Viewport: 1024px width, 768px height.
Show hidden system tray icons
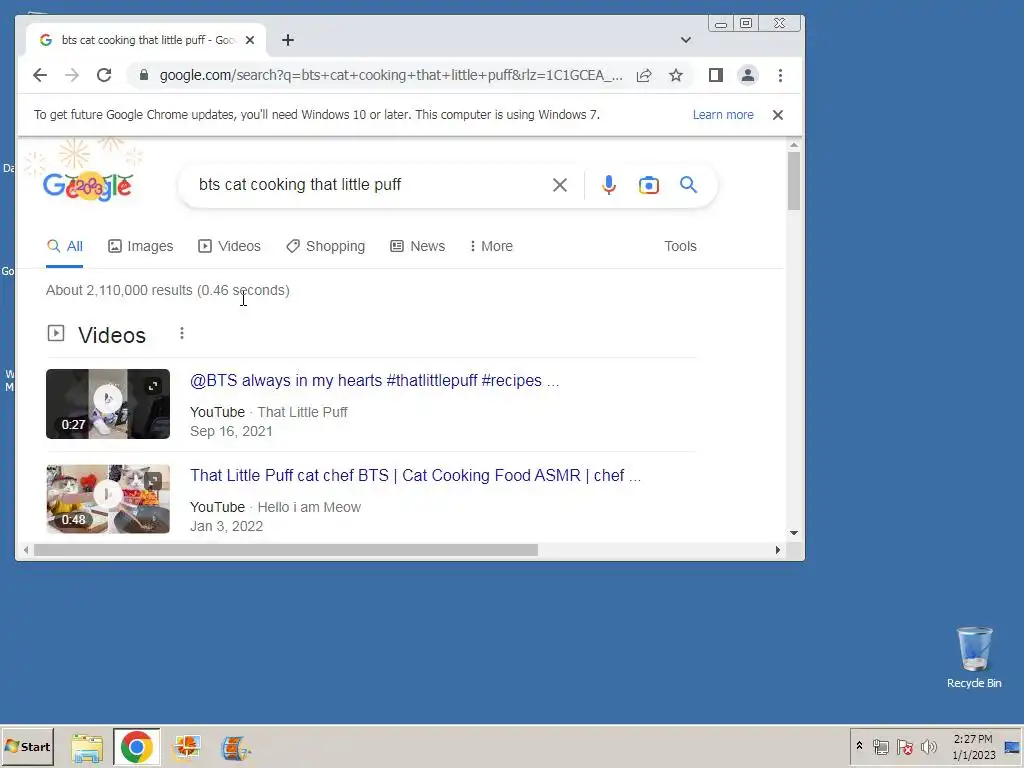859,746
